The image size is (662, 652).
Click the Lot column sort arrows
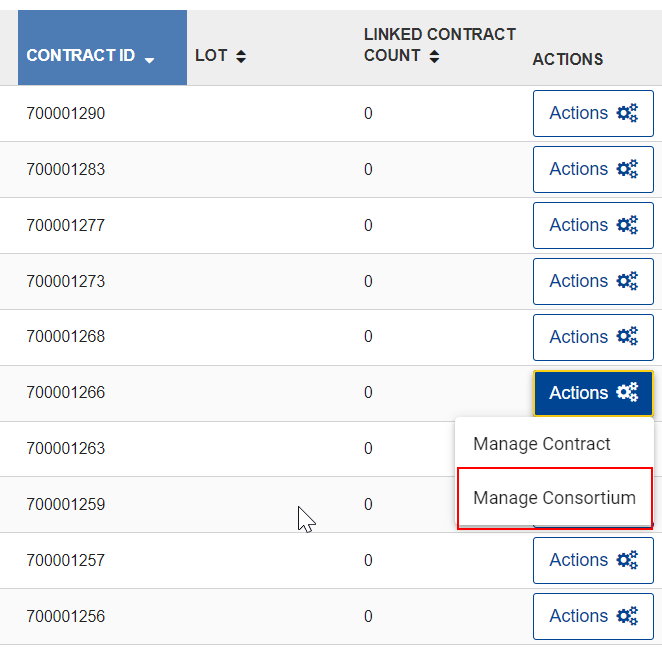pyautogui.click(x=241, y=56)
